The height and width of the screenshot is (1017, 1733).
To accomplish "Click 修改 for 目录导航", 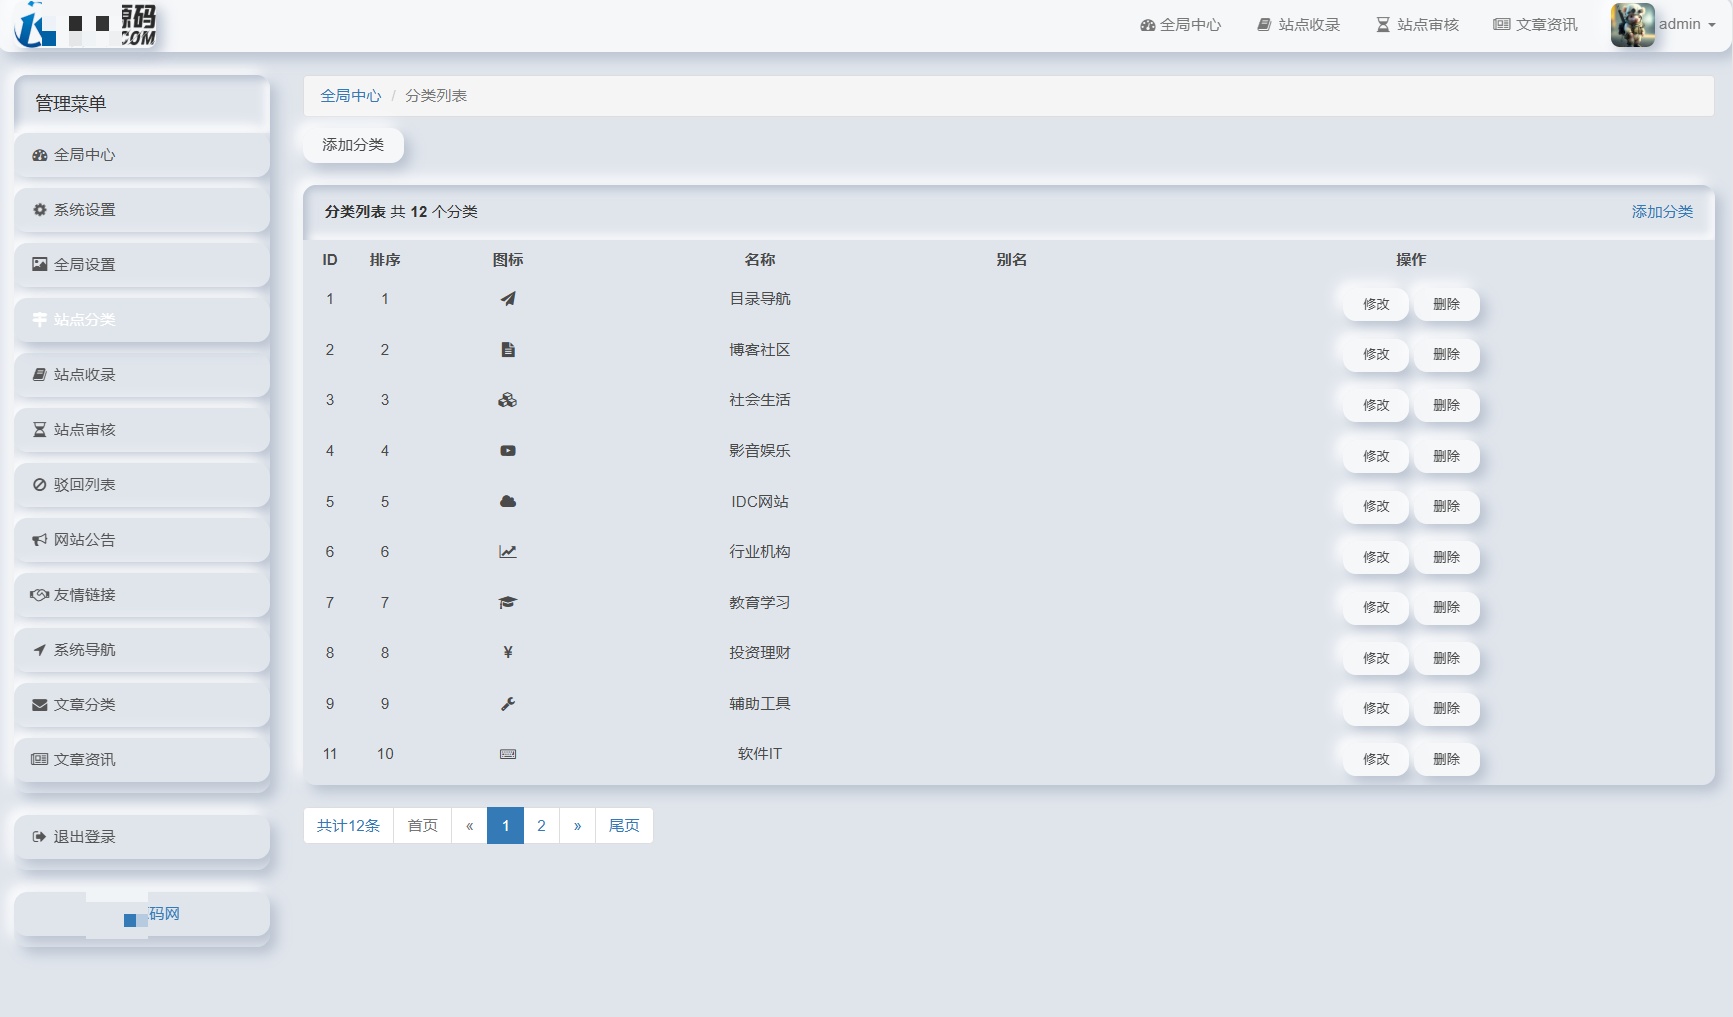I will coord(1376,304).
